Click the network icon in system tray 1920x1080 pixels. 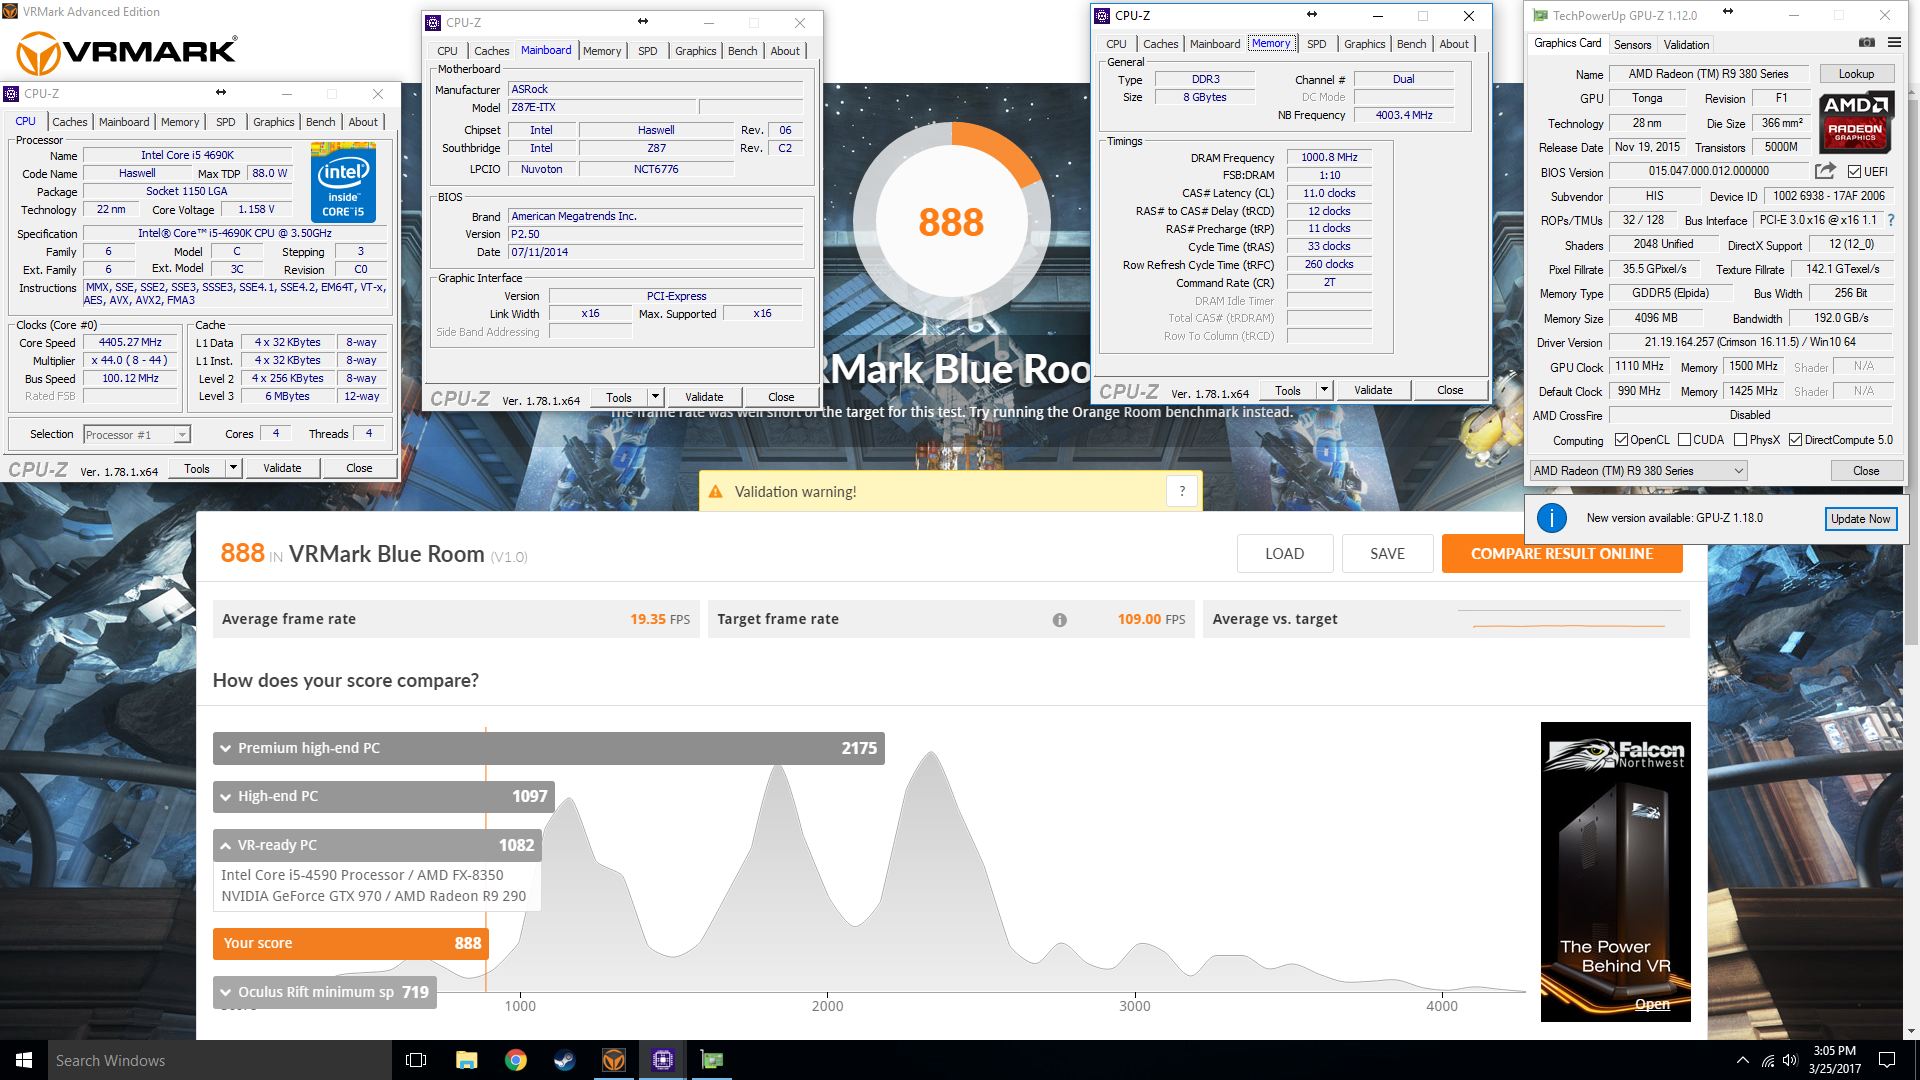coord(1767,1060)
